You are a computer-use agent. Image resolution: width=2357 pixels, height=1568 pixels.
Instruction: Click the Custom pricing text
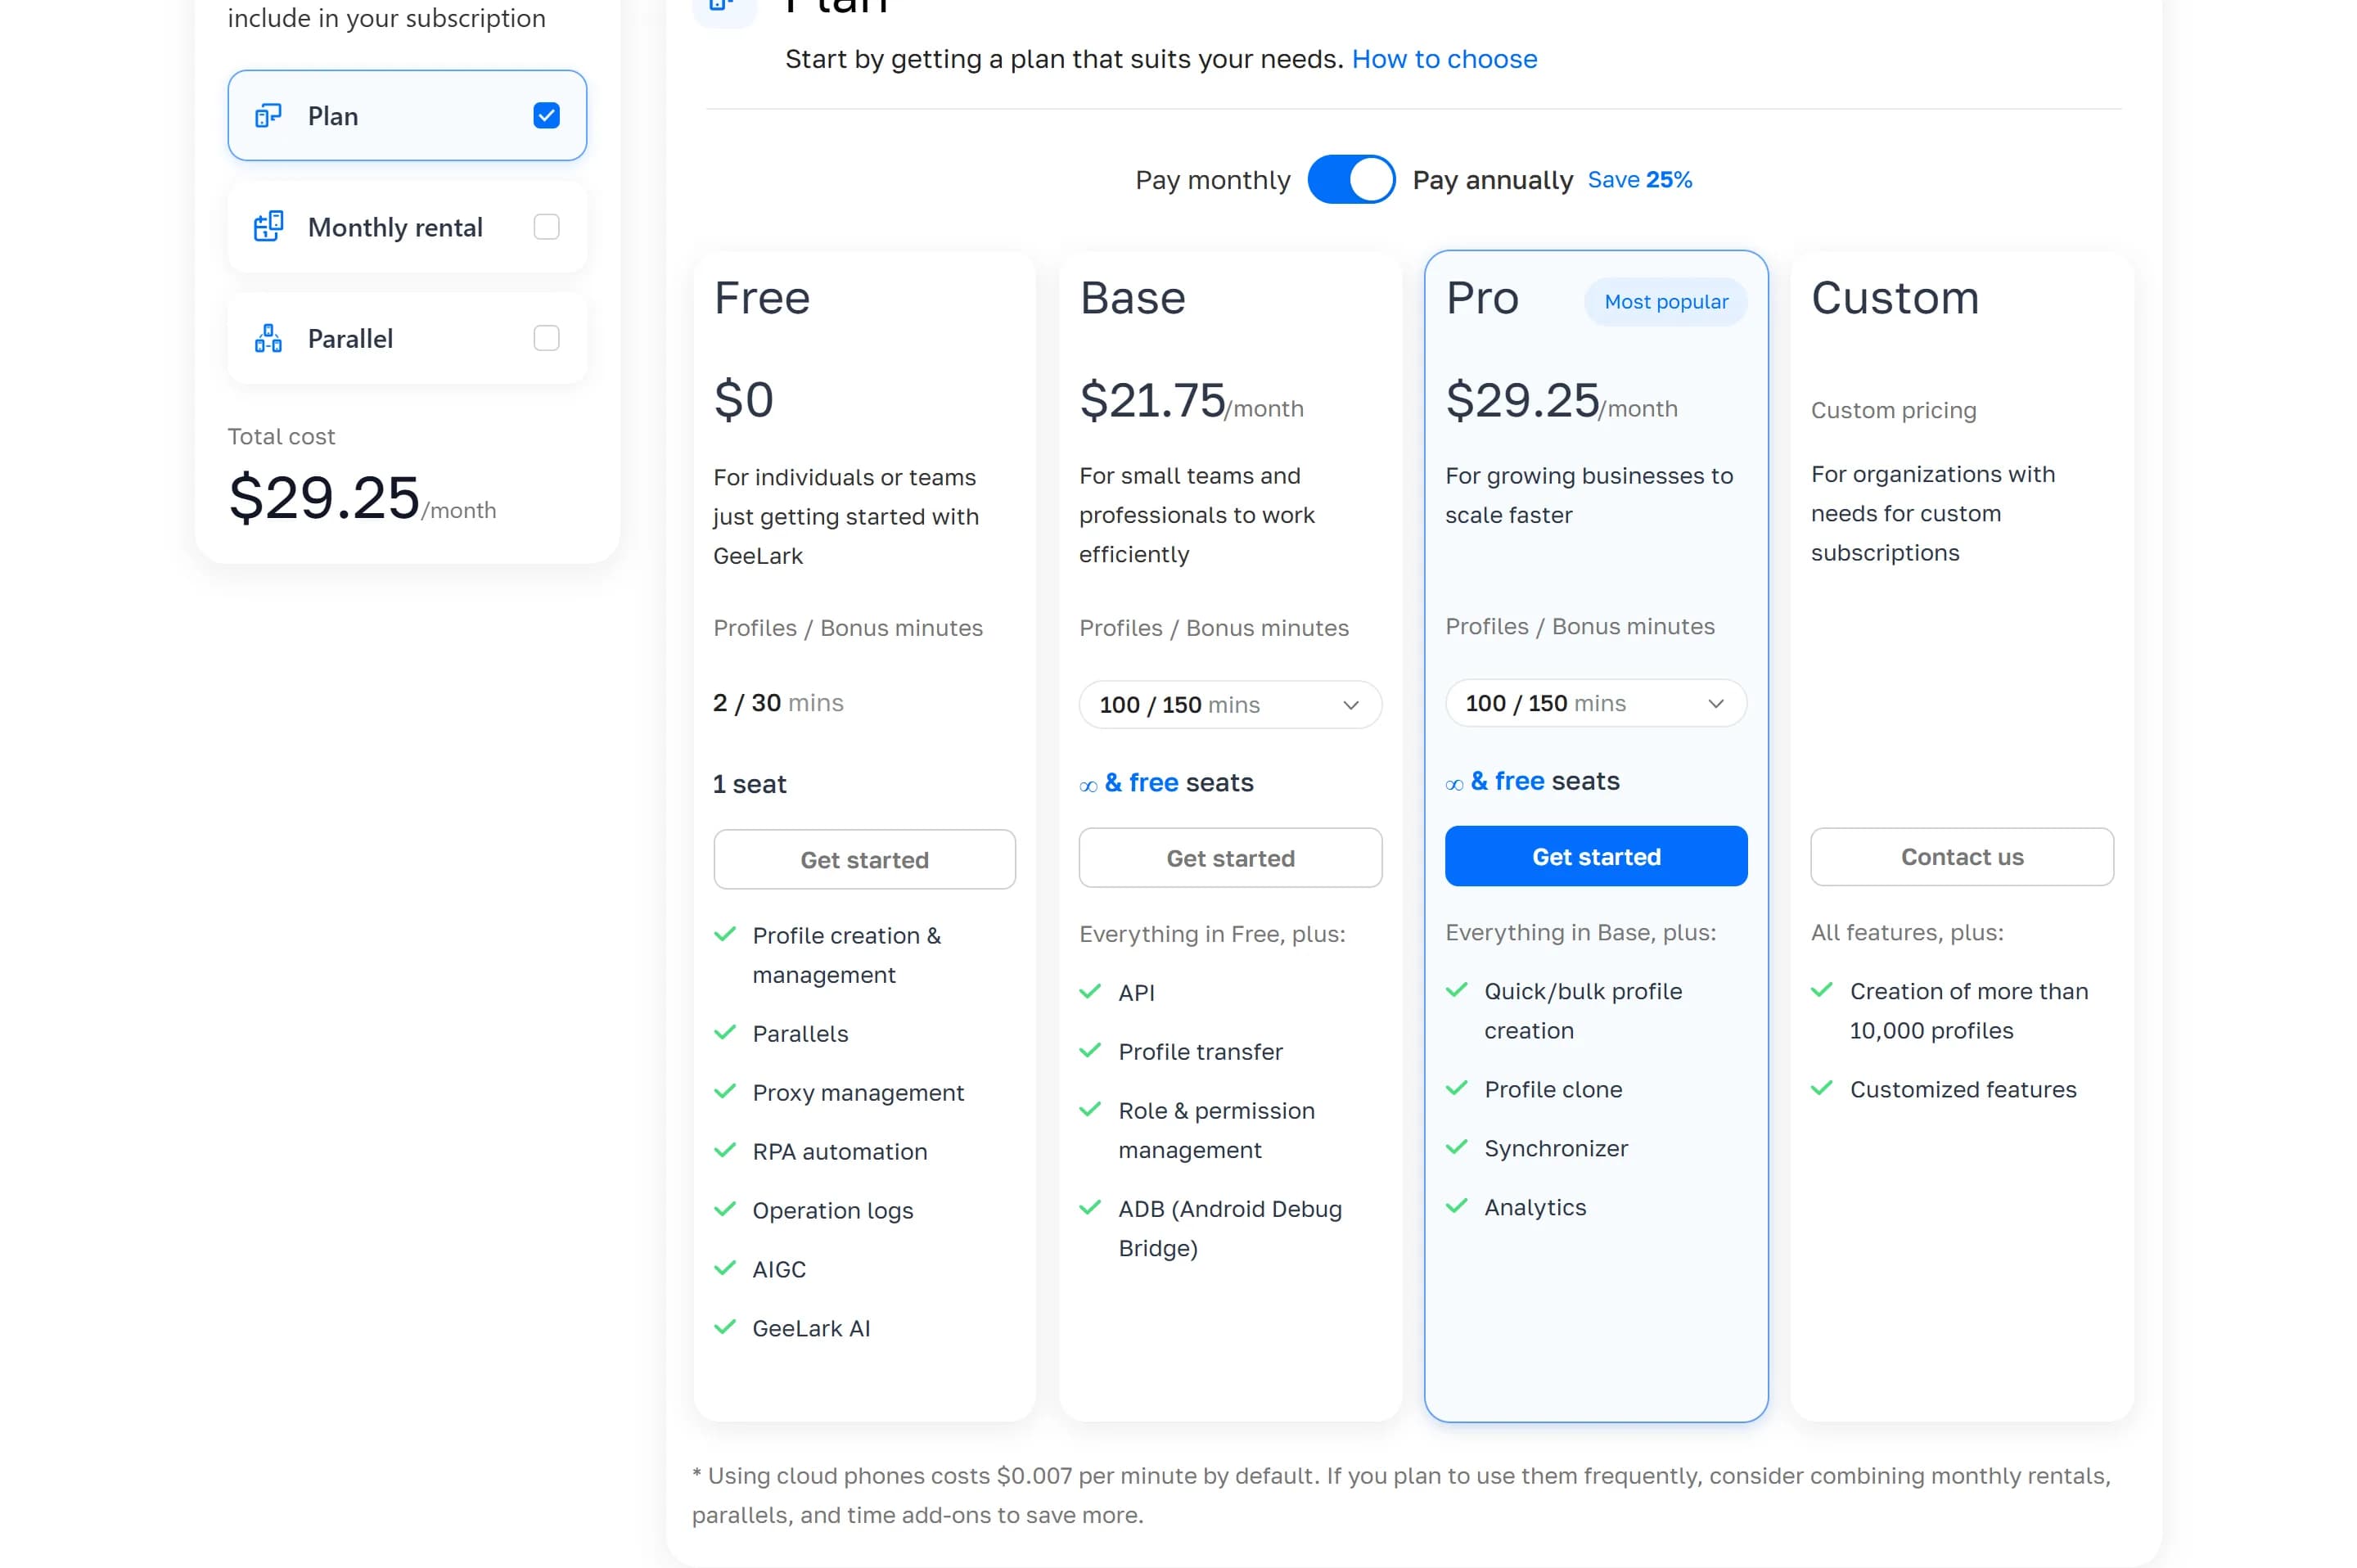pyautogui.click(x=1893, y=410)
